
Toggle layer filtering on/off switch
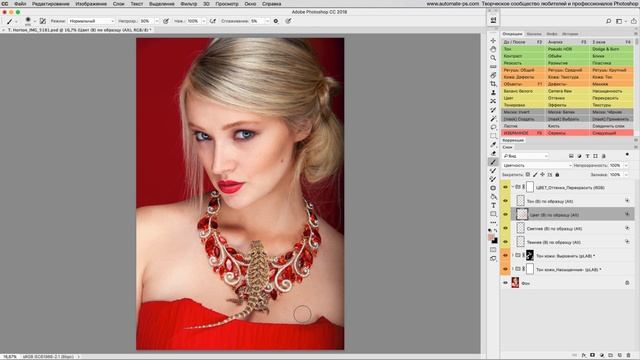[627, 155]
